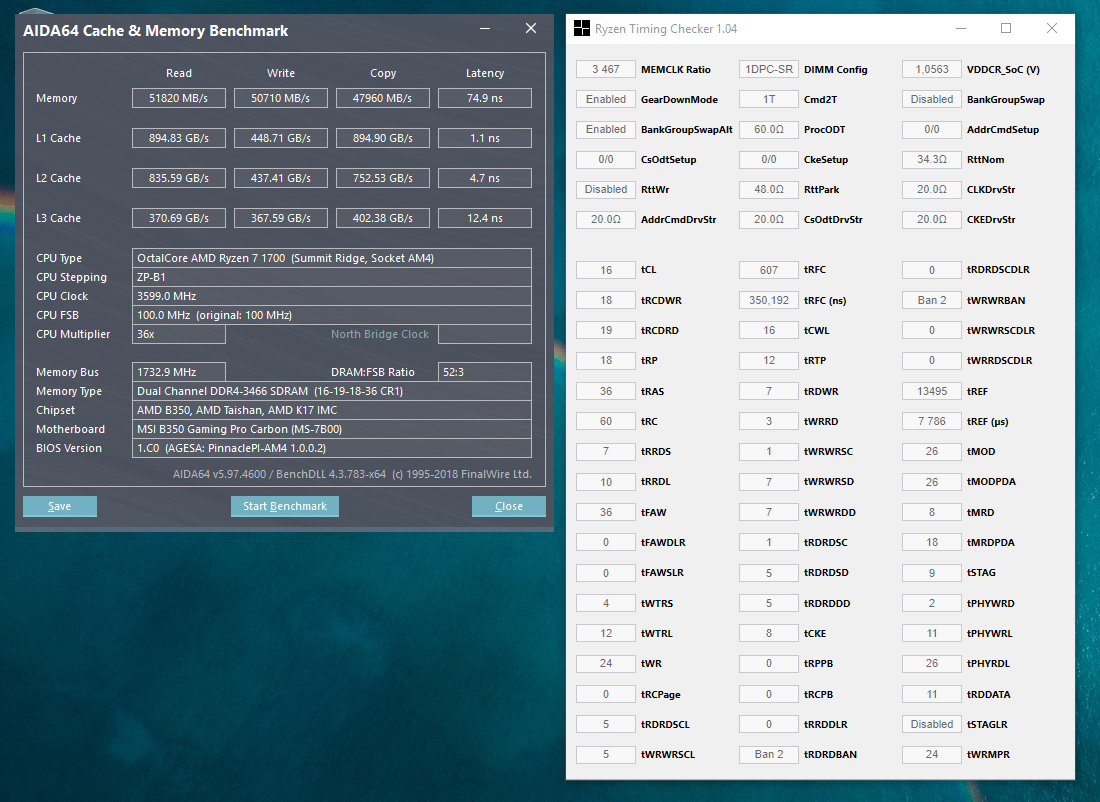Maximize the Ryzen Timing Checker window
Image resolution: width=1100 pixels, height=802 pixels.
tap(1006, 28)
